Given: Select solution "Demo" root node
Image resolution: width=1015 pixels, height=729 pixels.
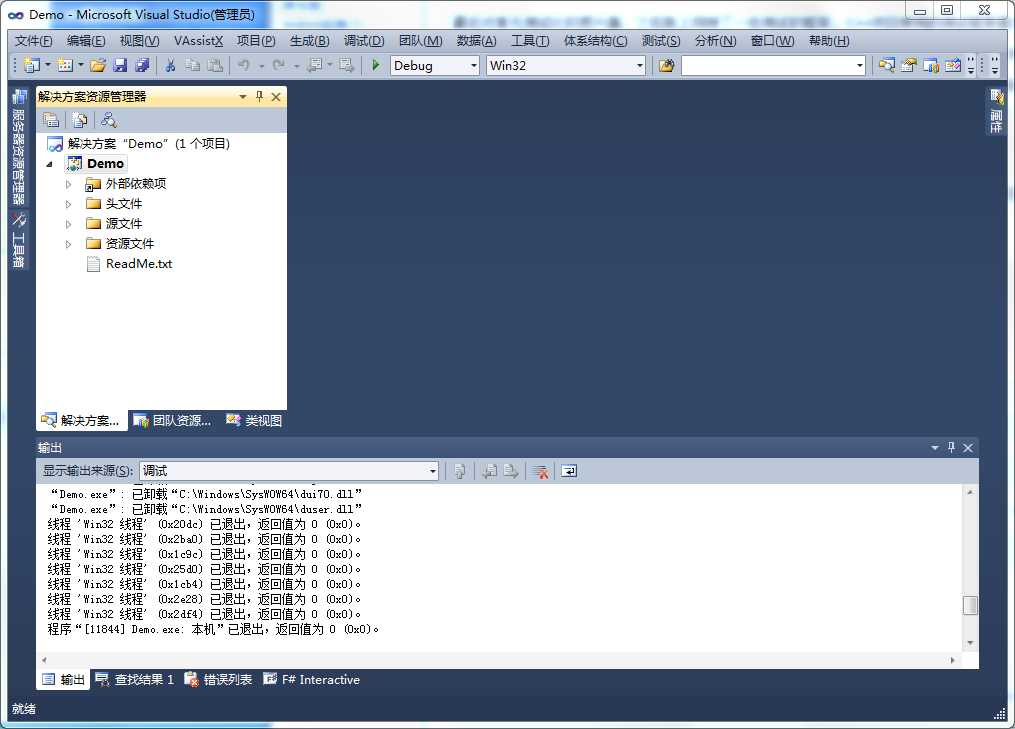Looking at the screenshot, I should click(148, 144).
